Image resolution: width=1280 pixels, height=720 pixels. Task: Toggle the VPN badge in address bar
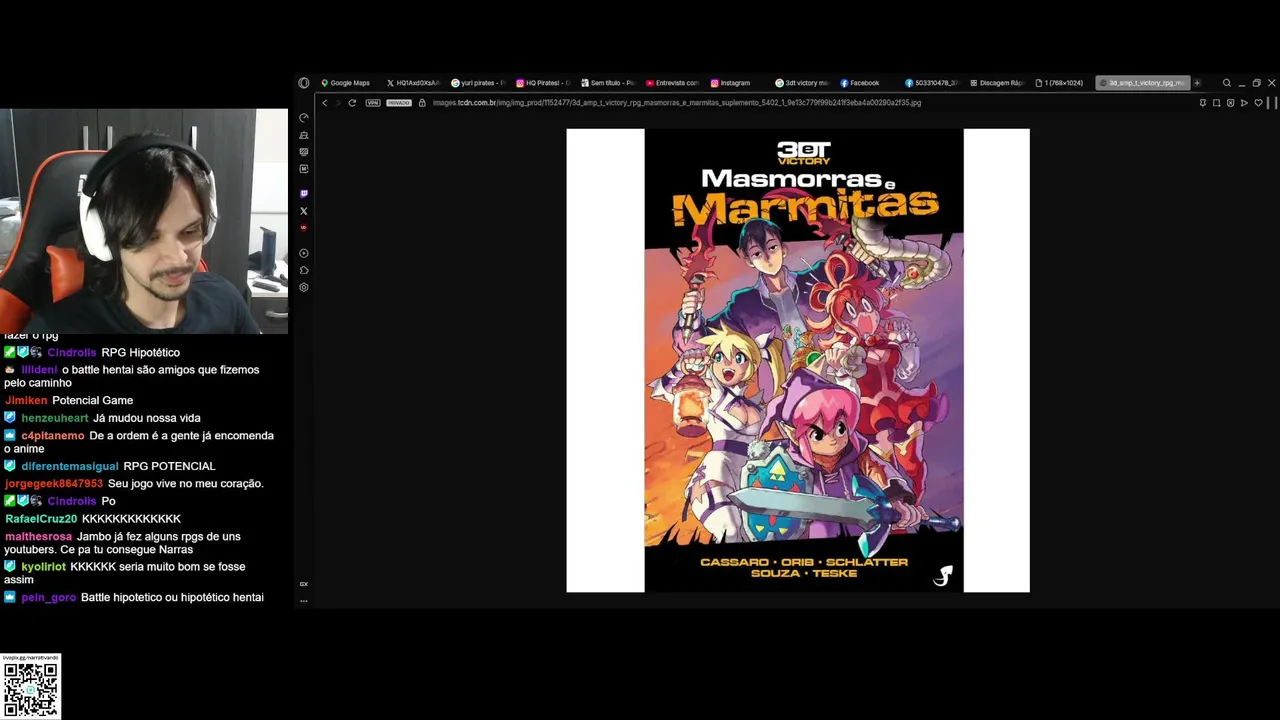point(373,103)
